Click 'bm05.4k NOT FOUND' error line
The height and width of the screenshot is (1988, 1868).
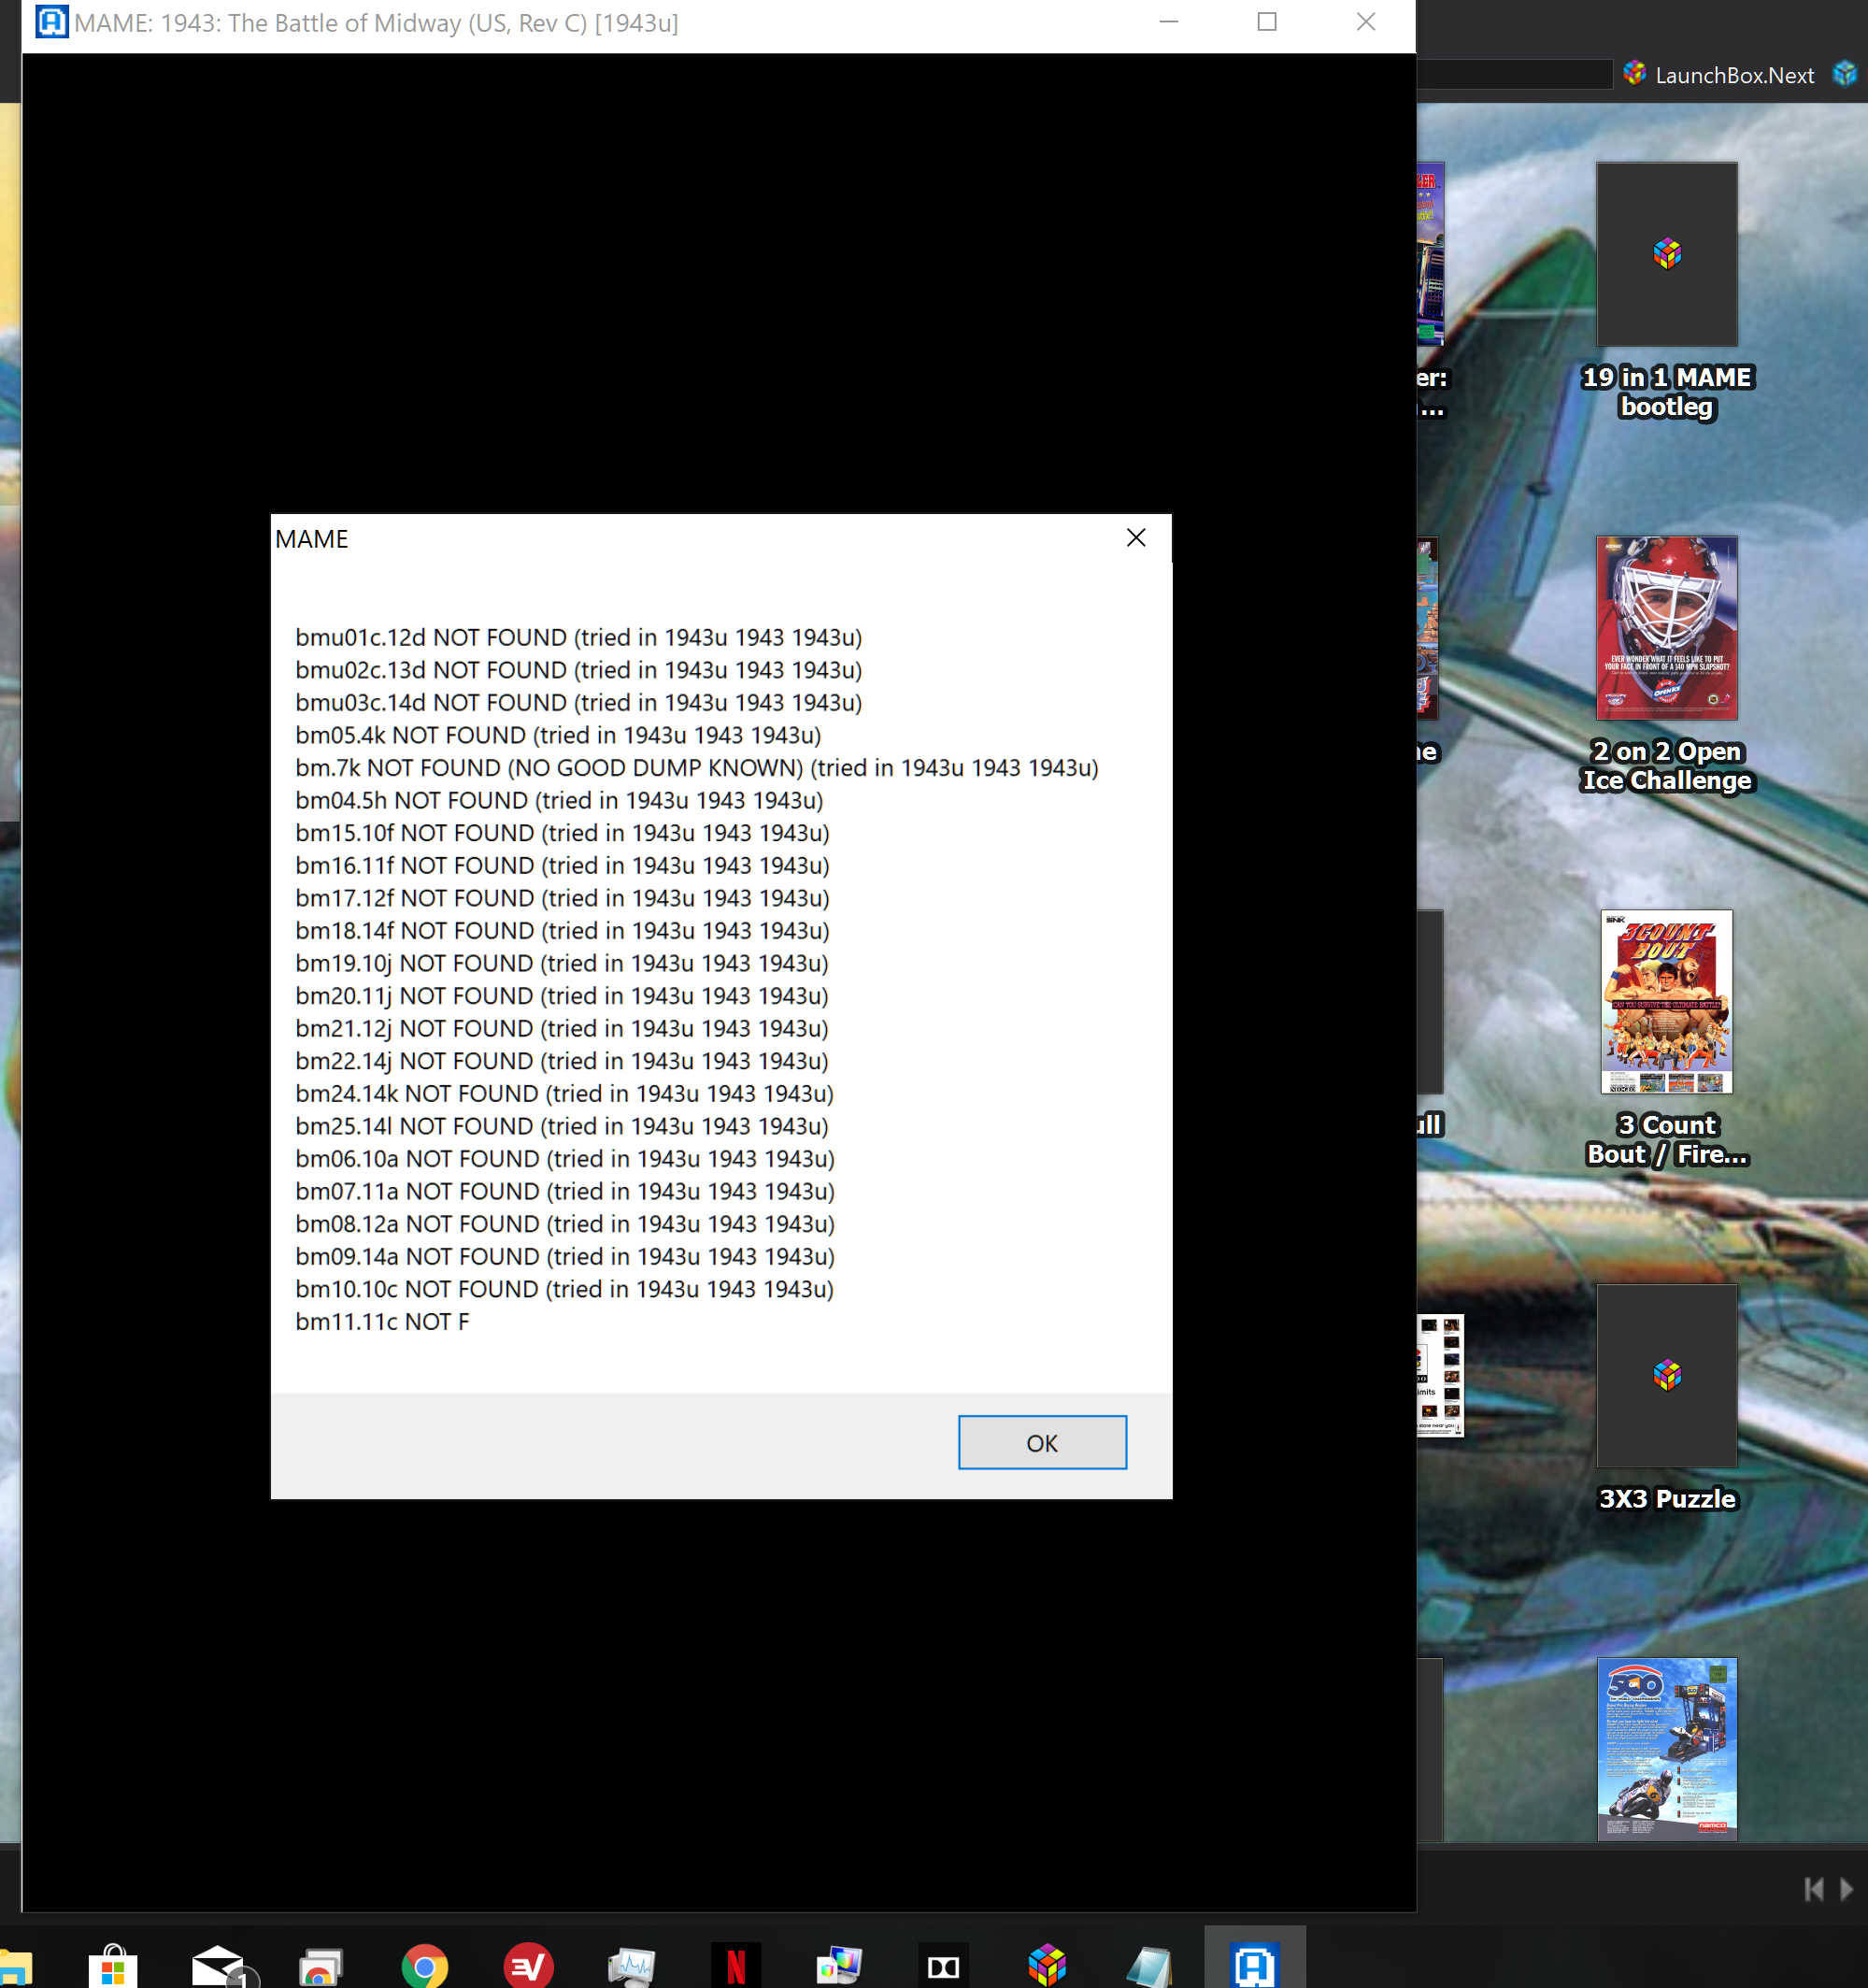click(x=558, y=735)
